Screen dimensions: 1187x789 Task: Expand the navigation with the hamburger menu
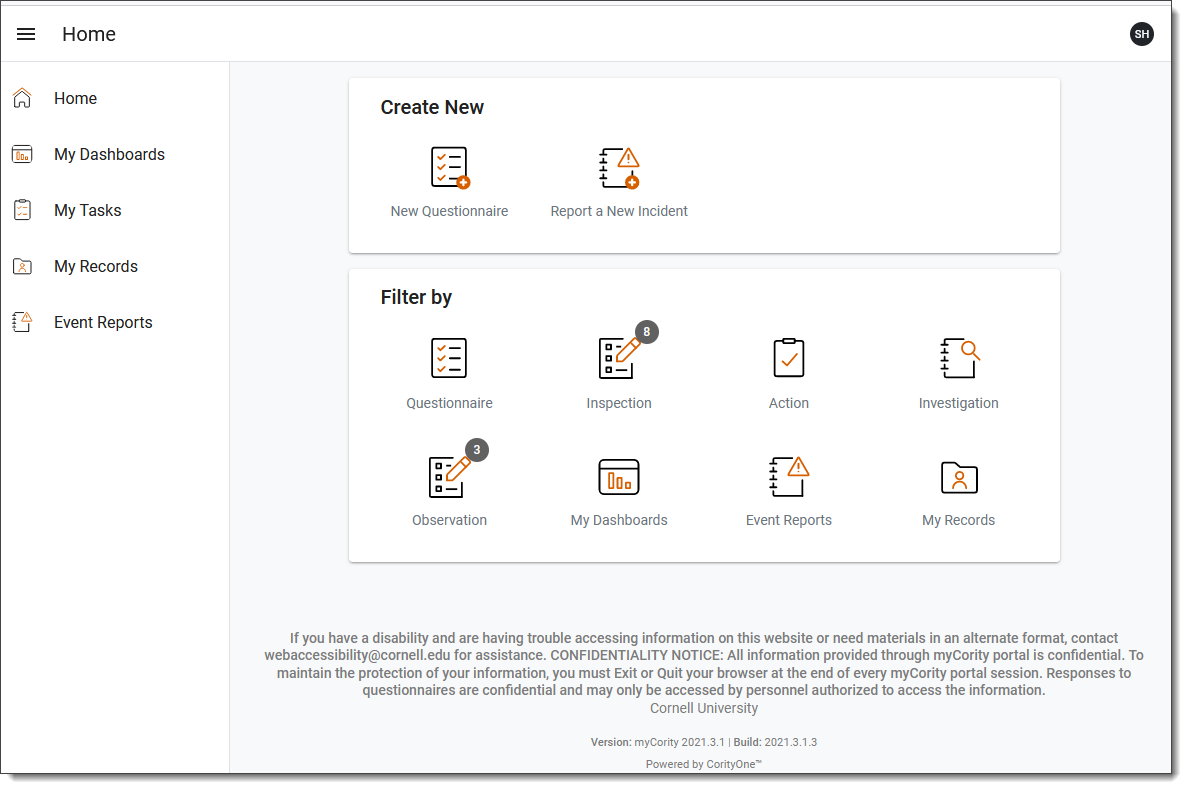click(25, 33)
